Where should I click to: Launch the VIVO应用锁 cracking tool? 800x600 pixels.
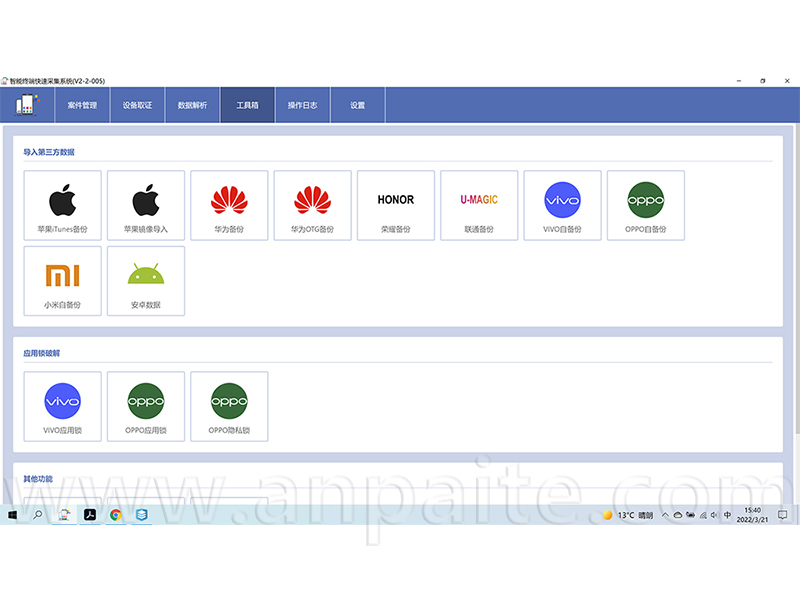[x=63, y=406]
